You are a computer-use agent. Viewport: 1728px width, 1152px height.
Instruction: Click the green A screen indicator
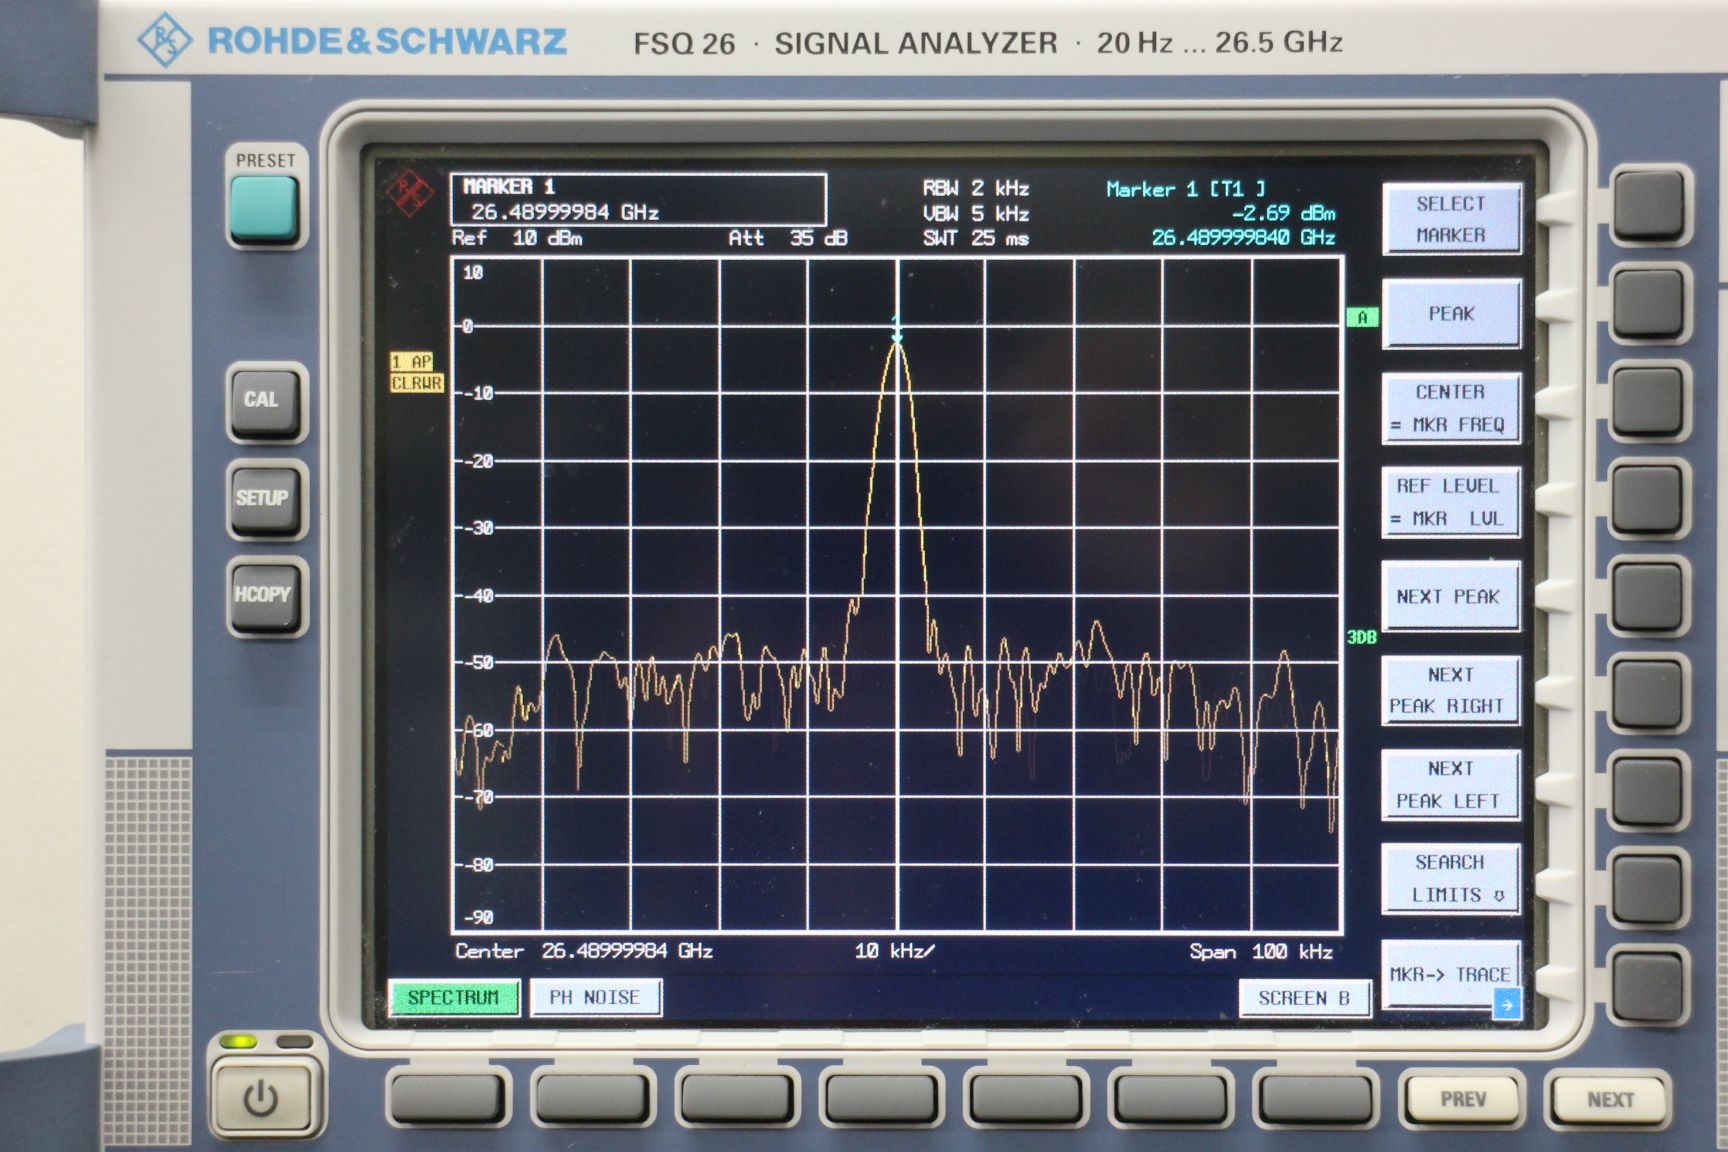click(x=1362, y=318)
